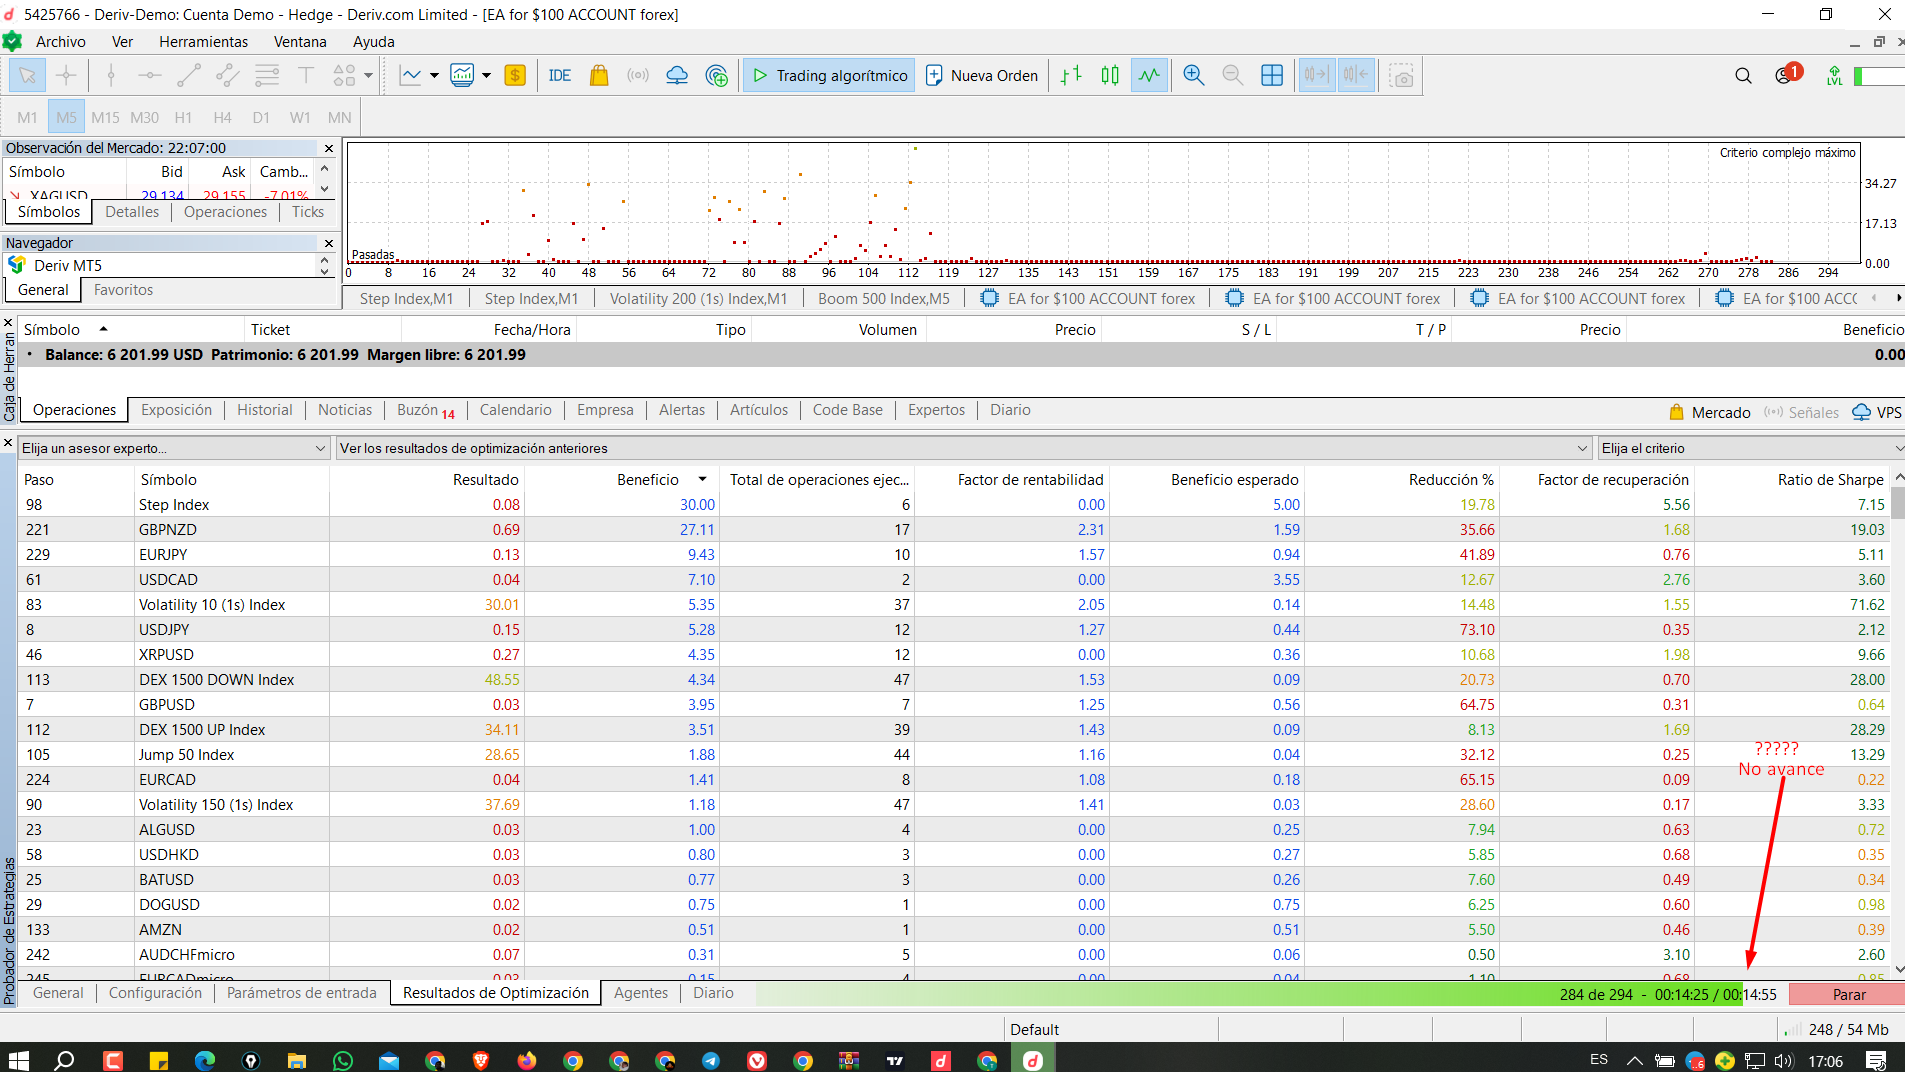This screenshot has height=1072, width=1905.
Task: Toggle Trading algorítmico on or off
Action: click(829, 76)
